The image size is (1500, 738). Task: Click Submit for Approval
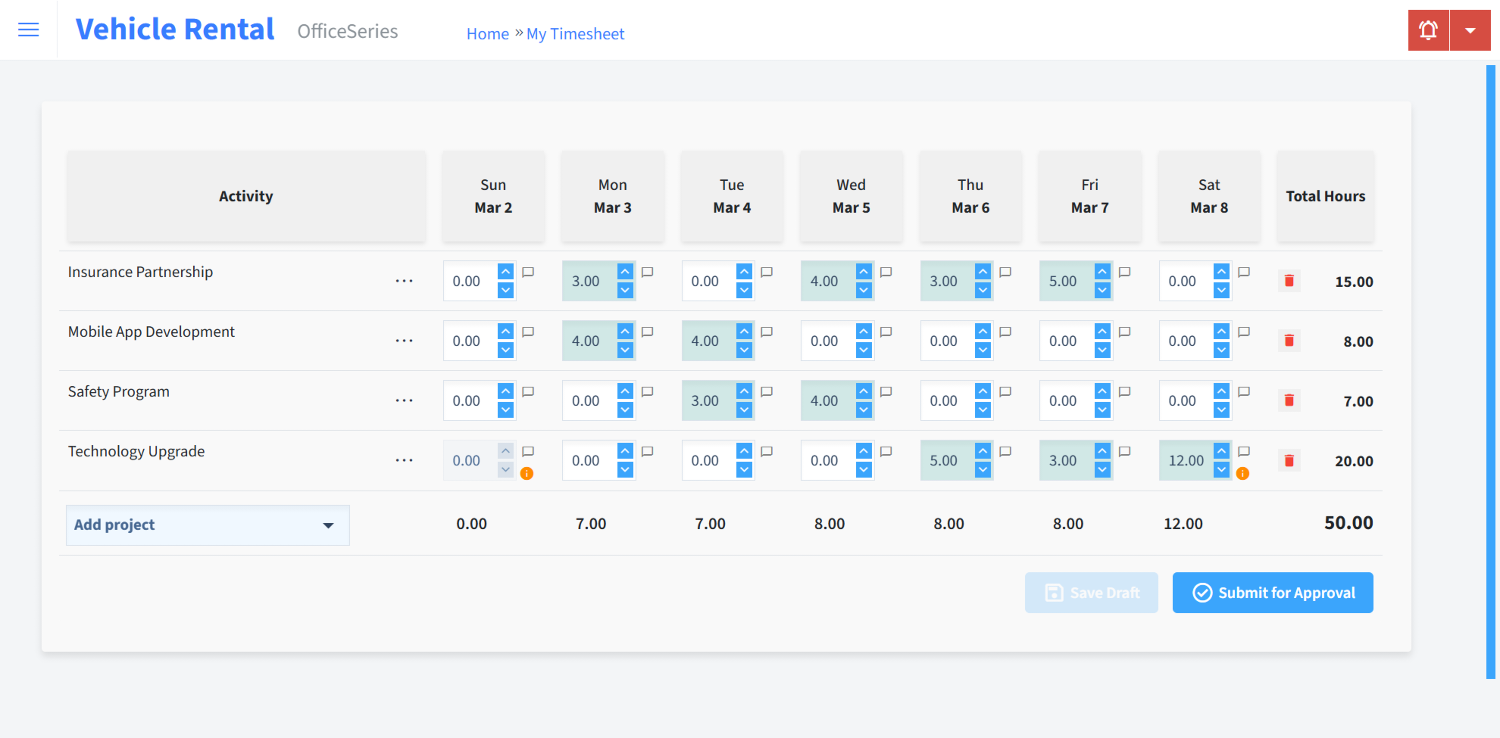tap(1272, 592)
